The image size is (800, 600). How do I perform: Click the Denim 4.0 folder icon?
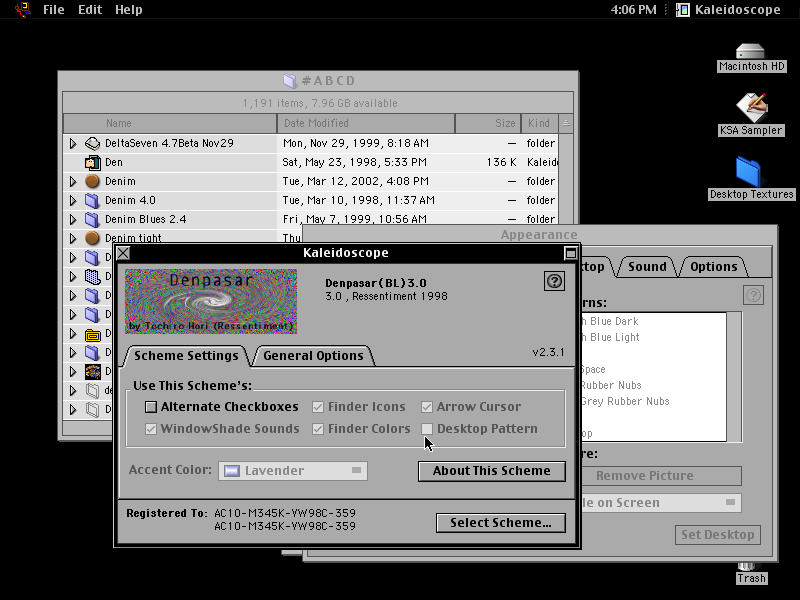pos(92,200)
